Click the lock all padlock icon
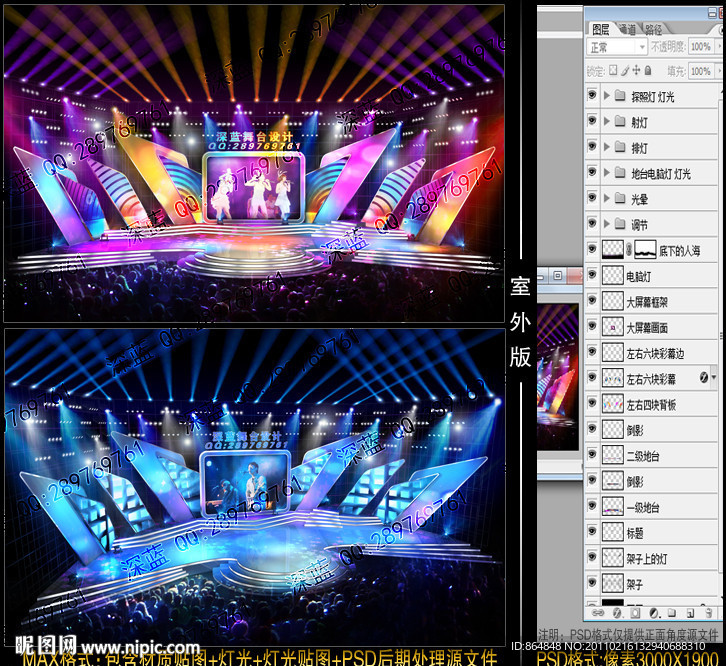This screenshot has height=666, width=726. point(650,71)
